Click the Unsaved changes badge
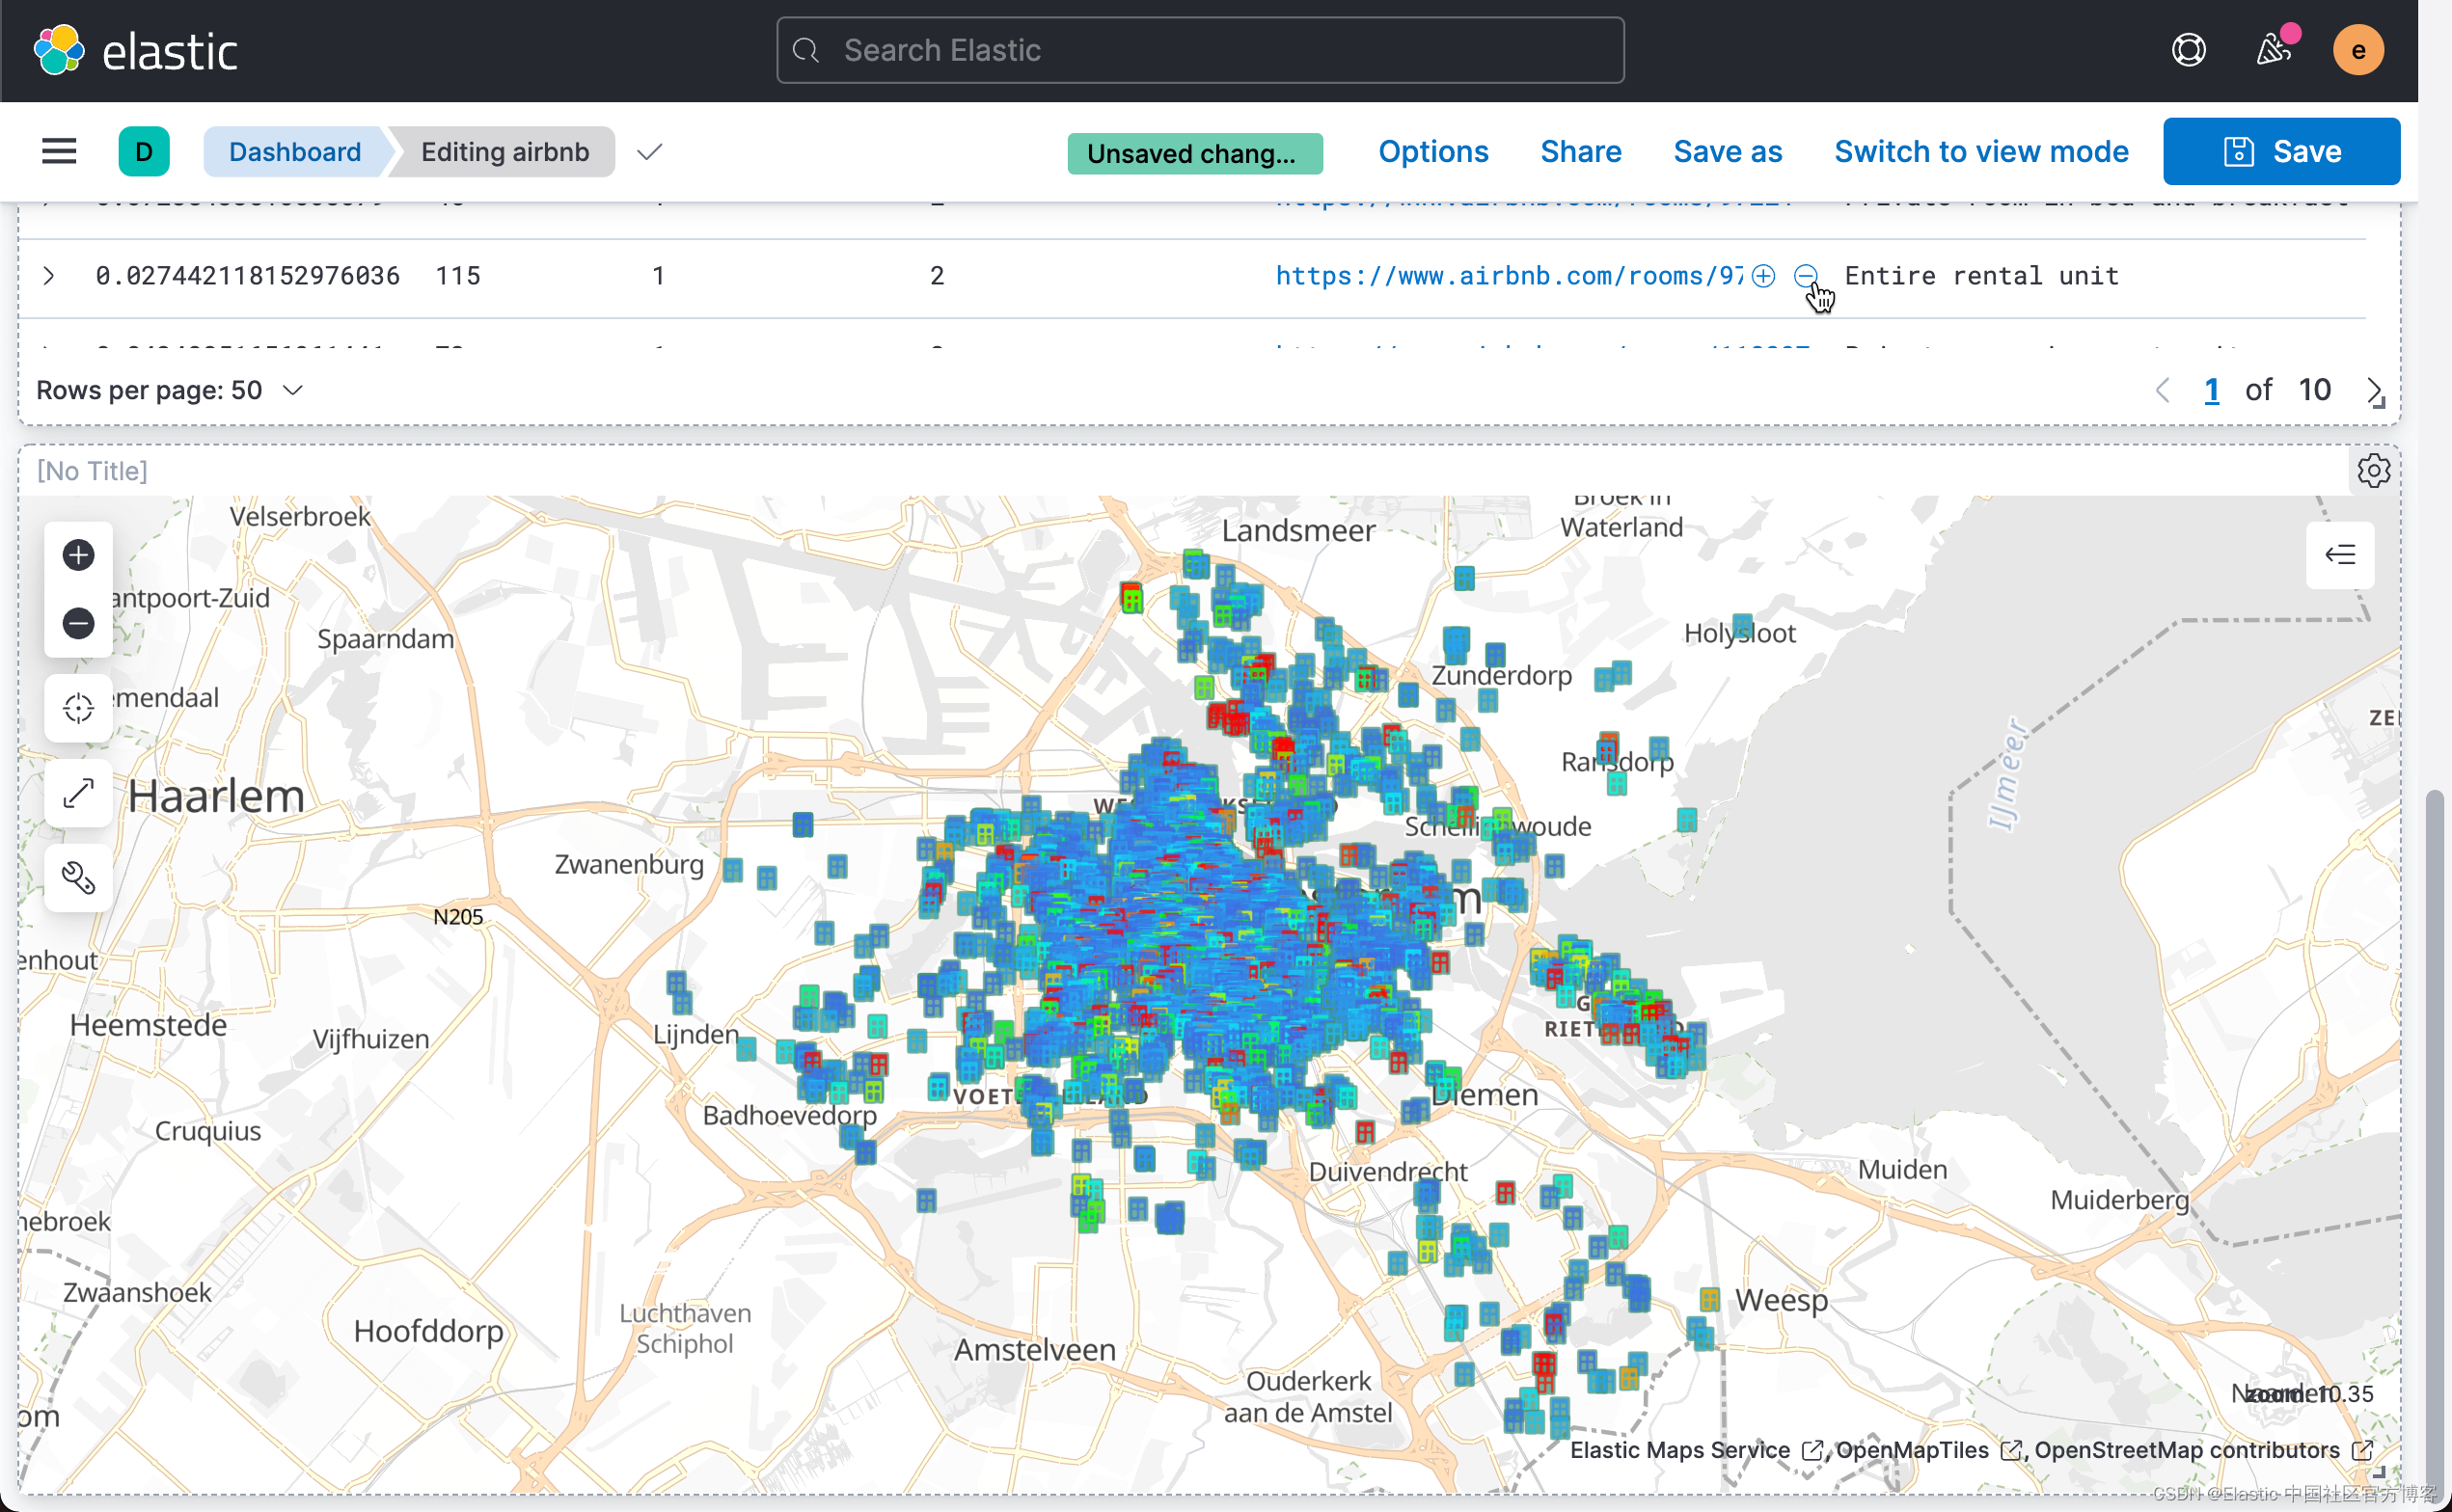This screenshot has width=2452, height=1512. point(1195,153)
